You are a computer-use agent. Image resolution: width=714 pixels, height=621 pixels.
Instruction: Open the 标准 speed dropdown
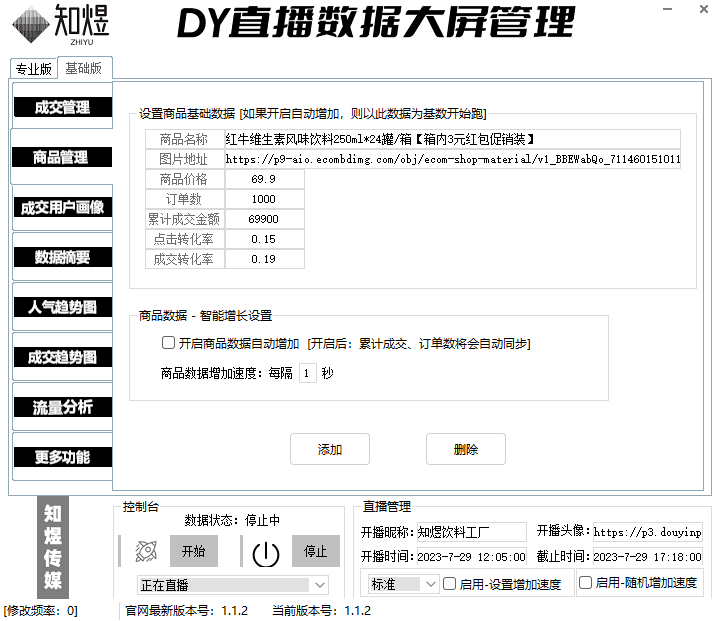403,584
